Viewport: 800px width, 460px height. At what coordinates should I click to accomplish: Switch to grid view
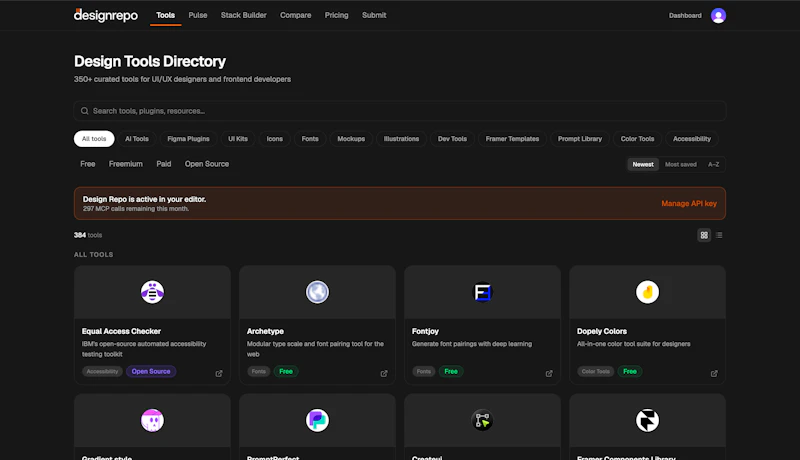point(704,235)
